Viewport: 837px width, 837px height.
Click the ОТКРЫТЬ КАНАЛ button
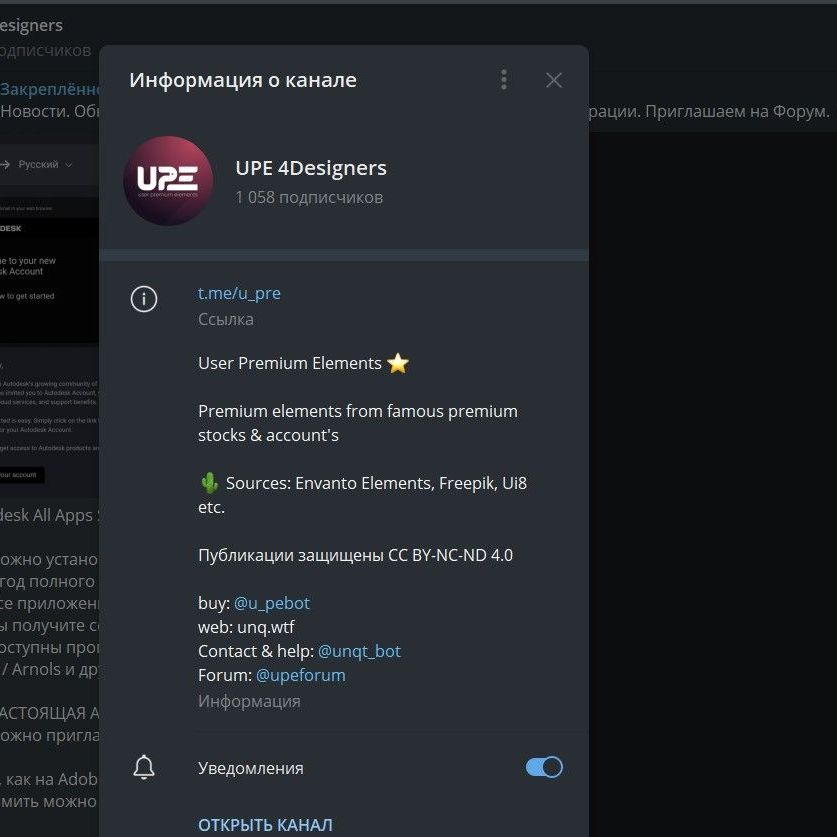(265, 825)
